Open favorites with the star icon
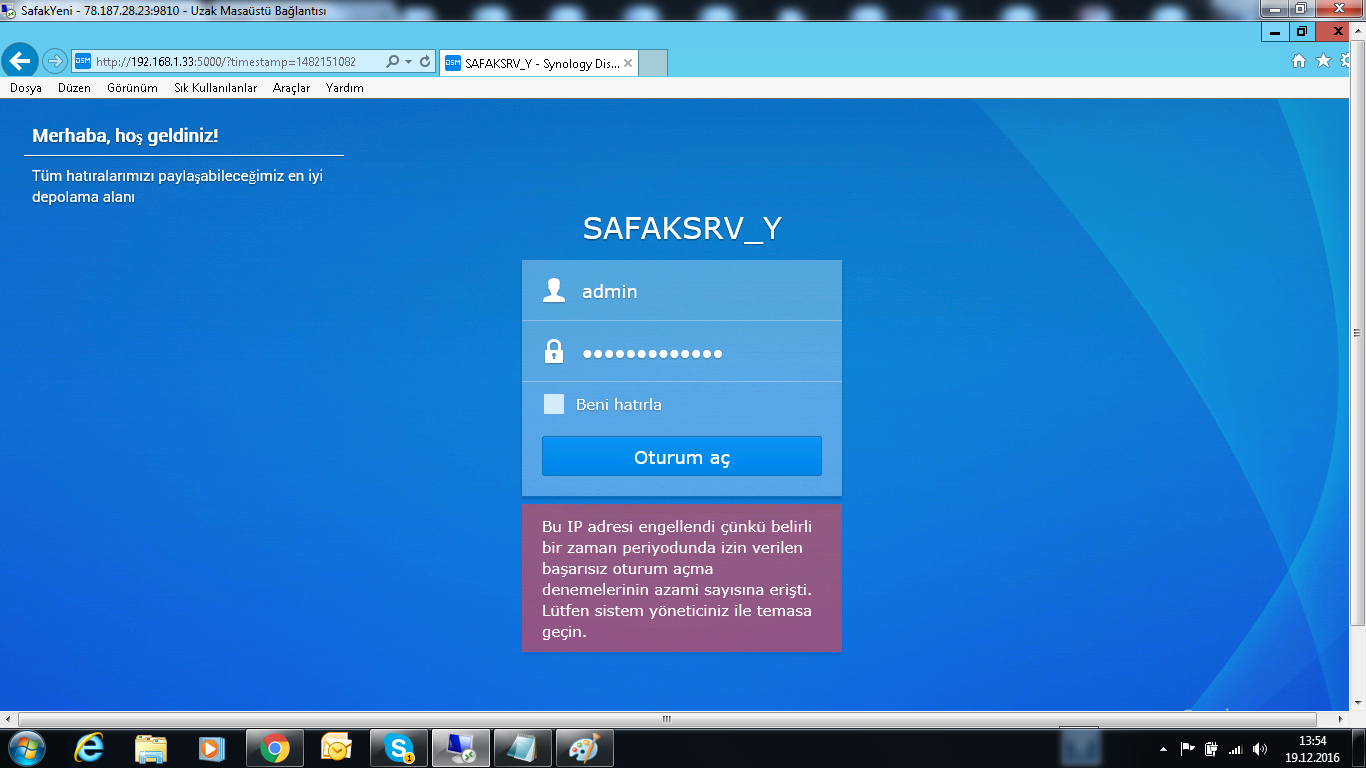Viewport: 1366px width, 768px height. (x=1323, y=61)
